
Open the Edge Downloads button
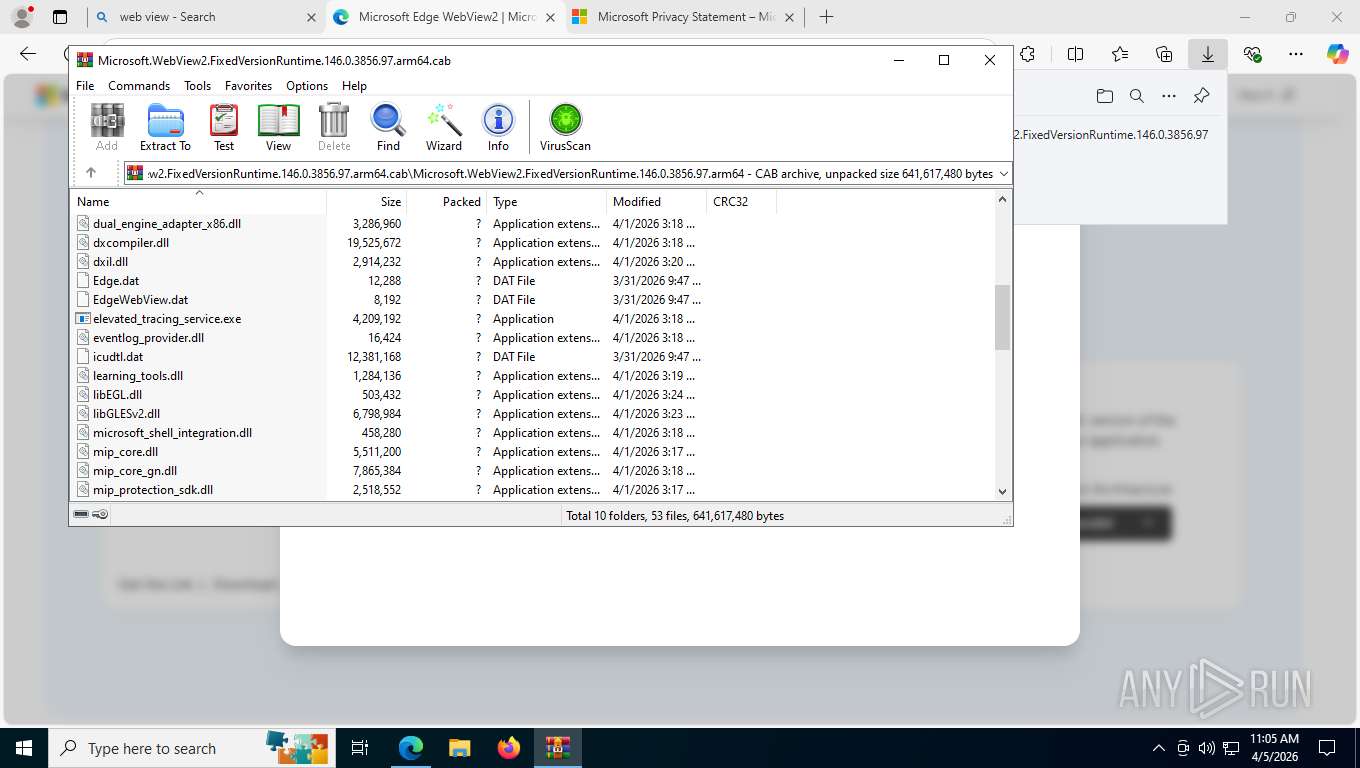tap(1208, 55)
